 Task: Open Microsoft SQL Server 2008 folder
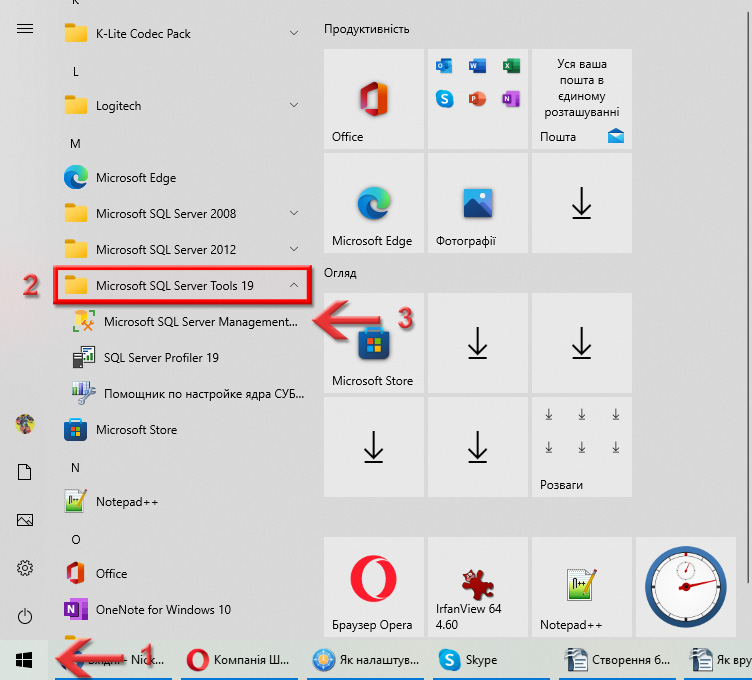(x=182, y=213)
